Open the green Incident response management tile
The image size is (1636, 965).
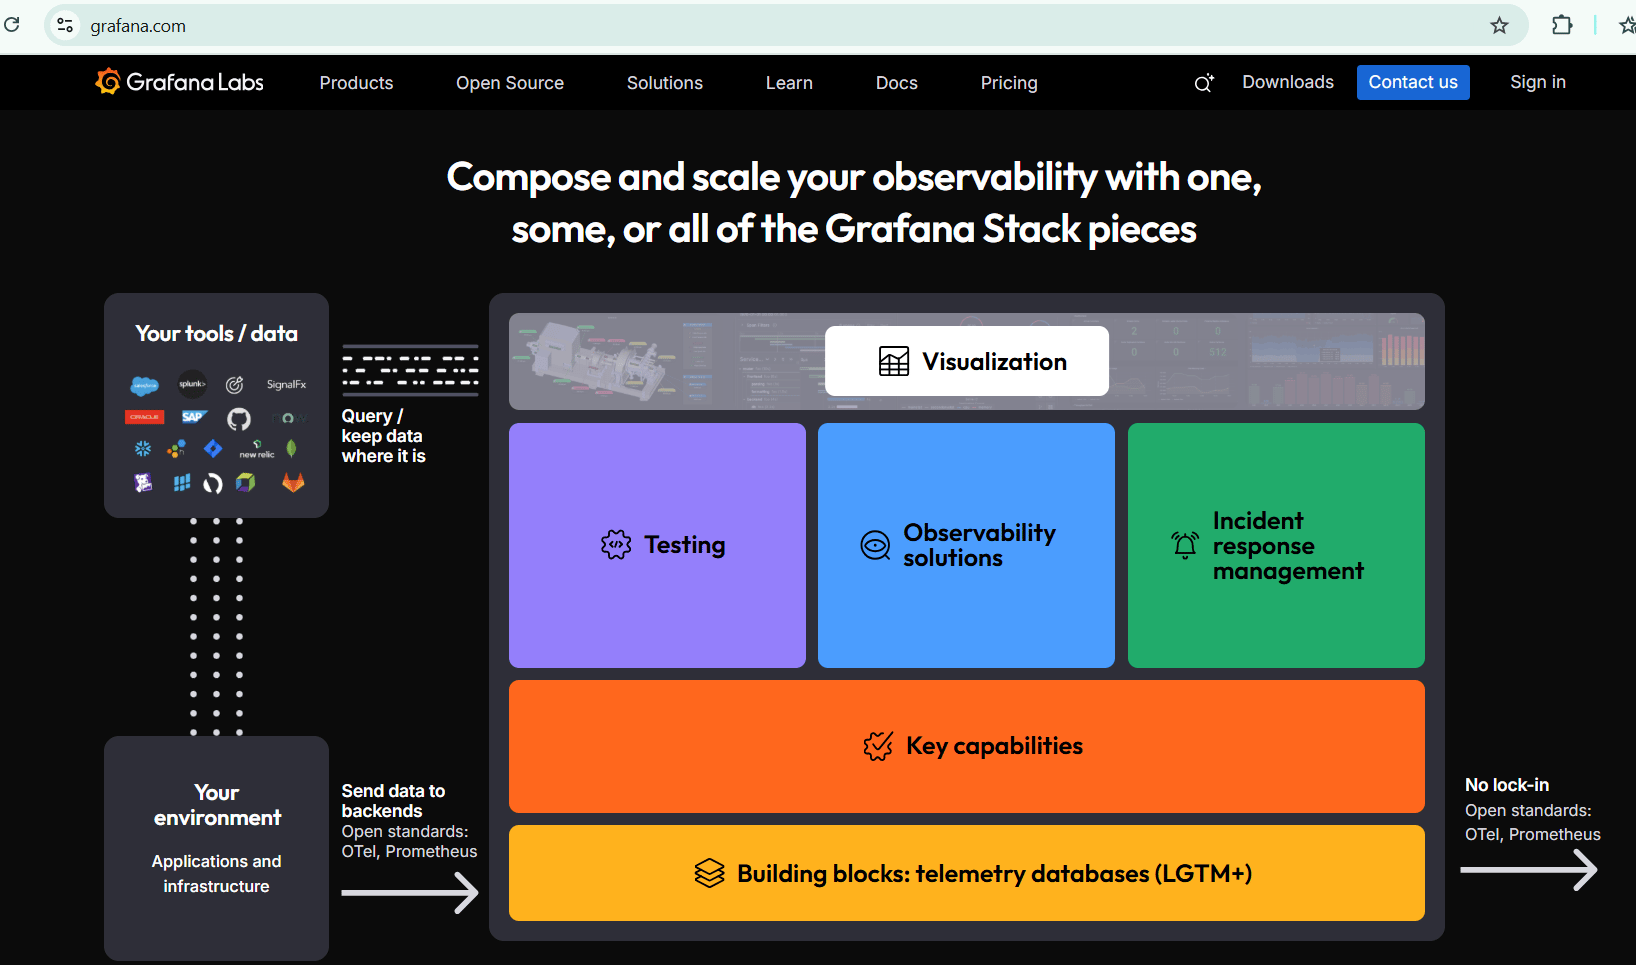point(1276,545)
